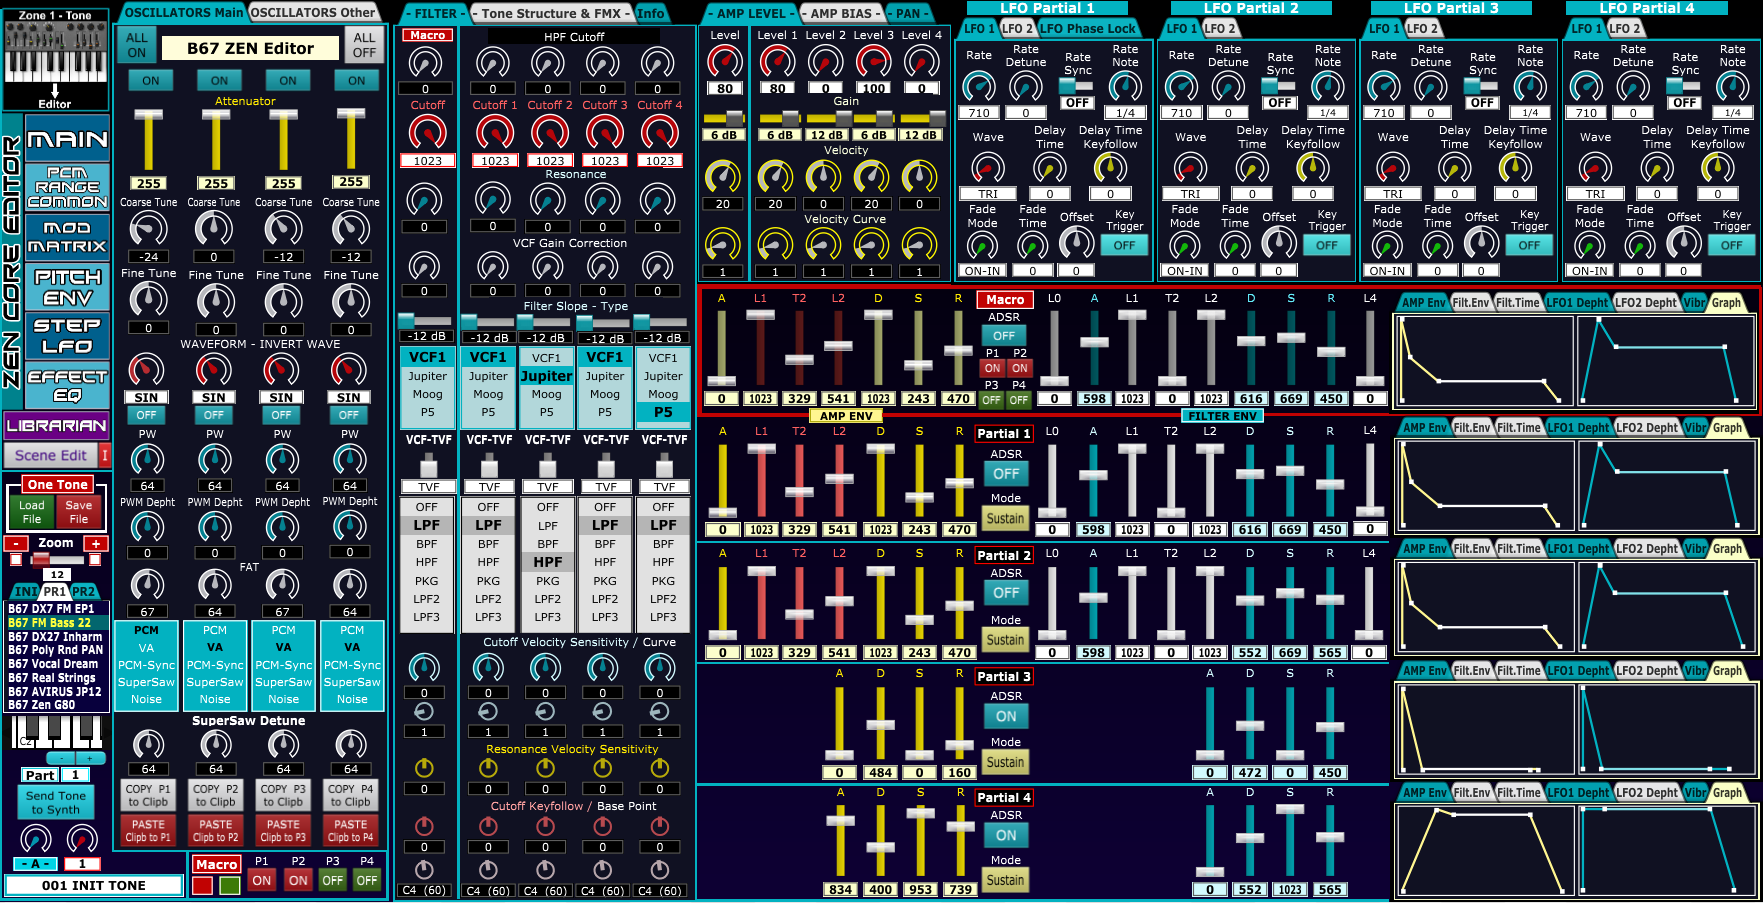This screenshot has width=1763, height=903.
Task: Toggle the Macro ADSR OFF button
Action: [x=1004, y=336]
